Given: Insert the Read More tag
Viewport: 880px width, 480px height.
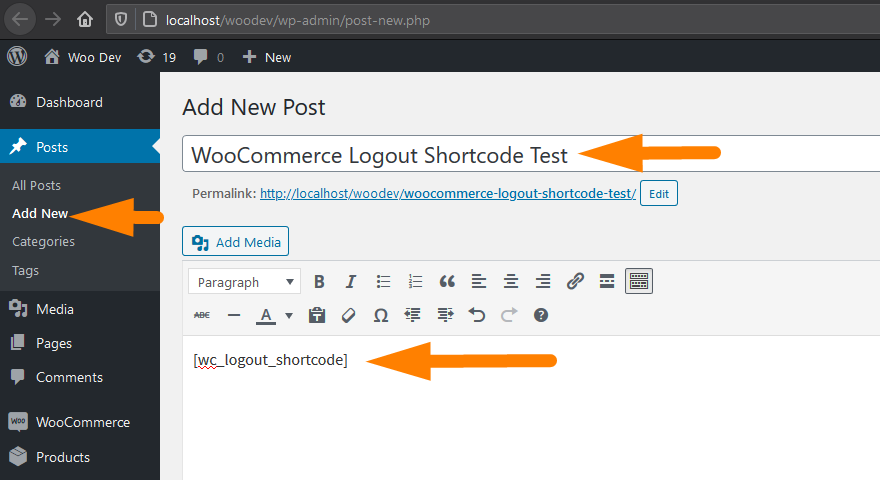Looking at the screenshot, I should click(x=607, y=281).
